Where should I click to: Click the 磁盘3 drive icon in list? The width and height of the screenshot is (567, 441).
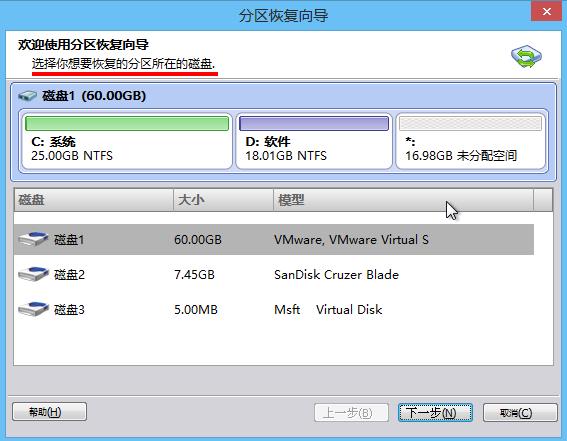coord(33,309)
